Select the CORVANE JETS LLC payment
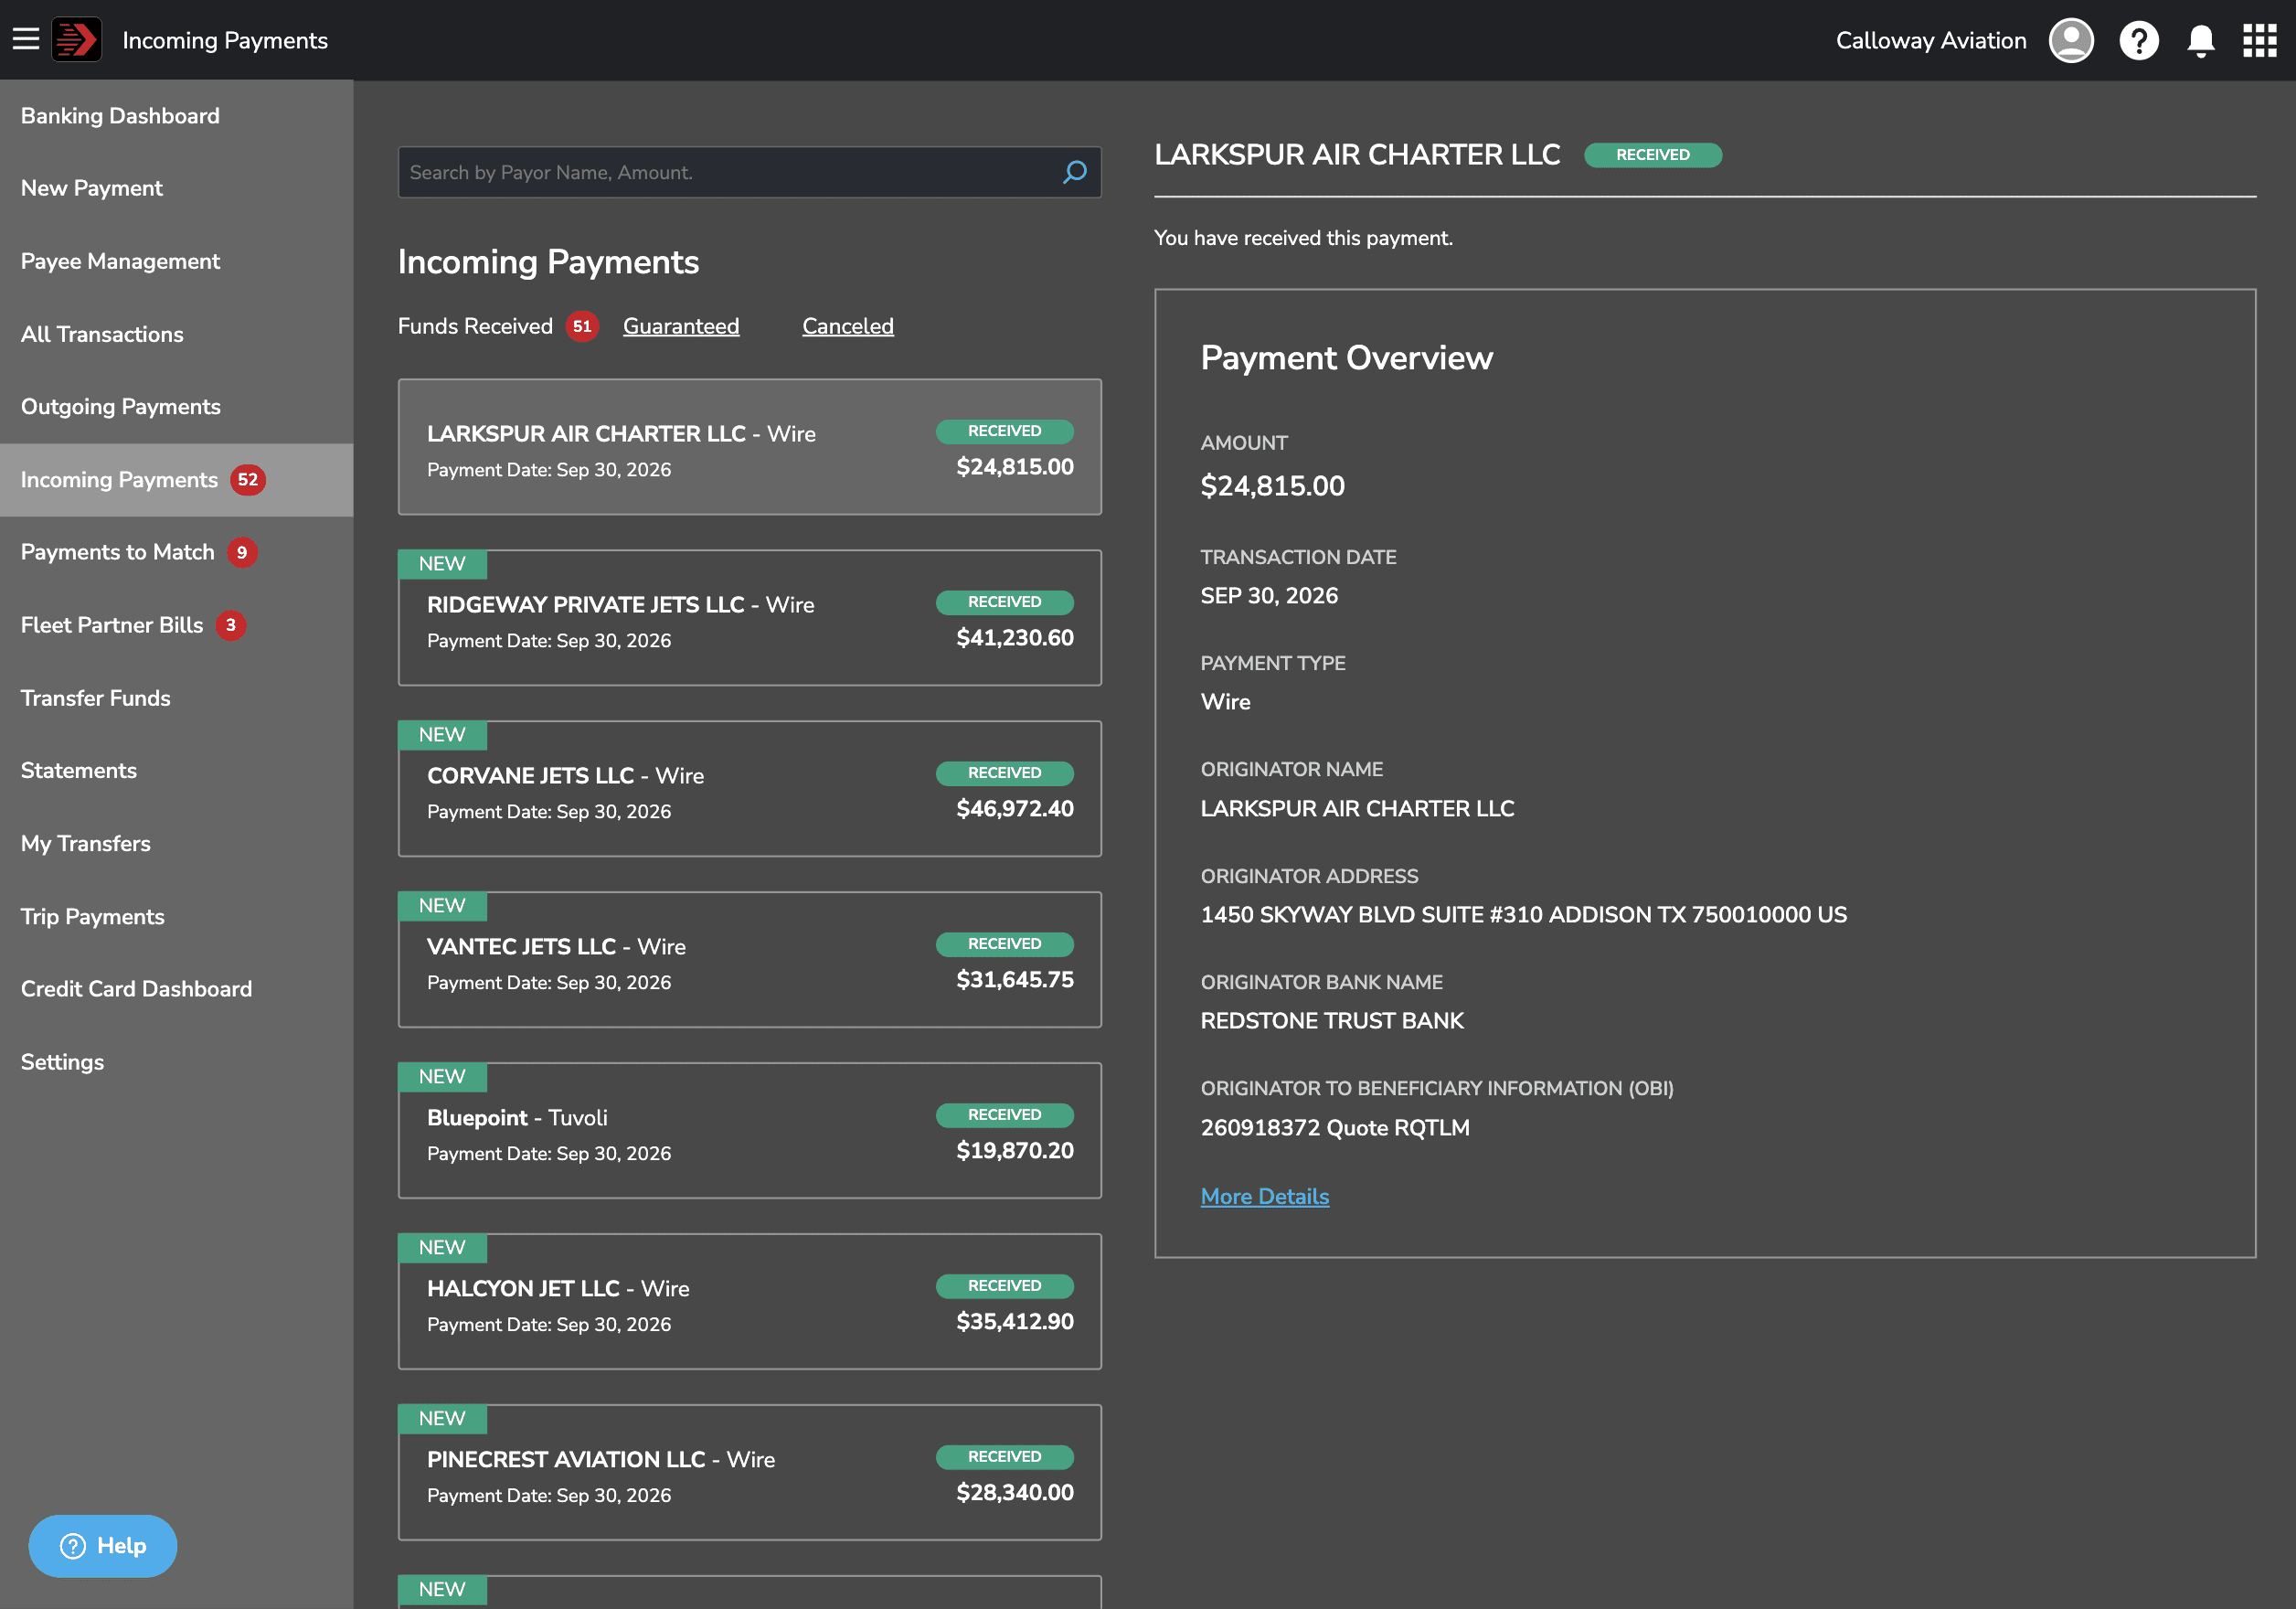The width and height of the screenshot is (2296, 1609). [750, 789]
